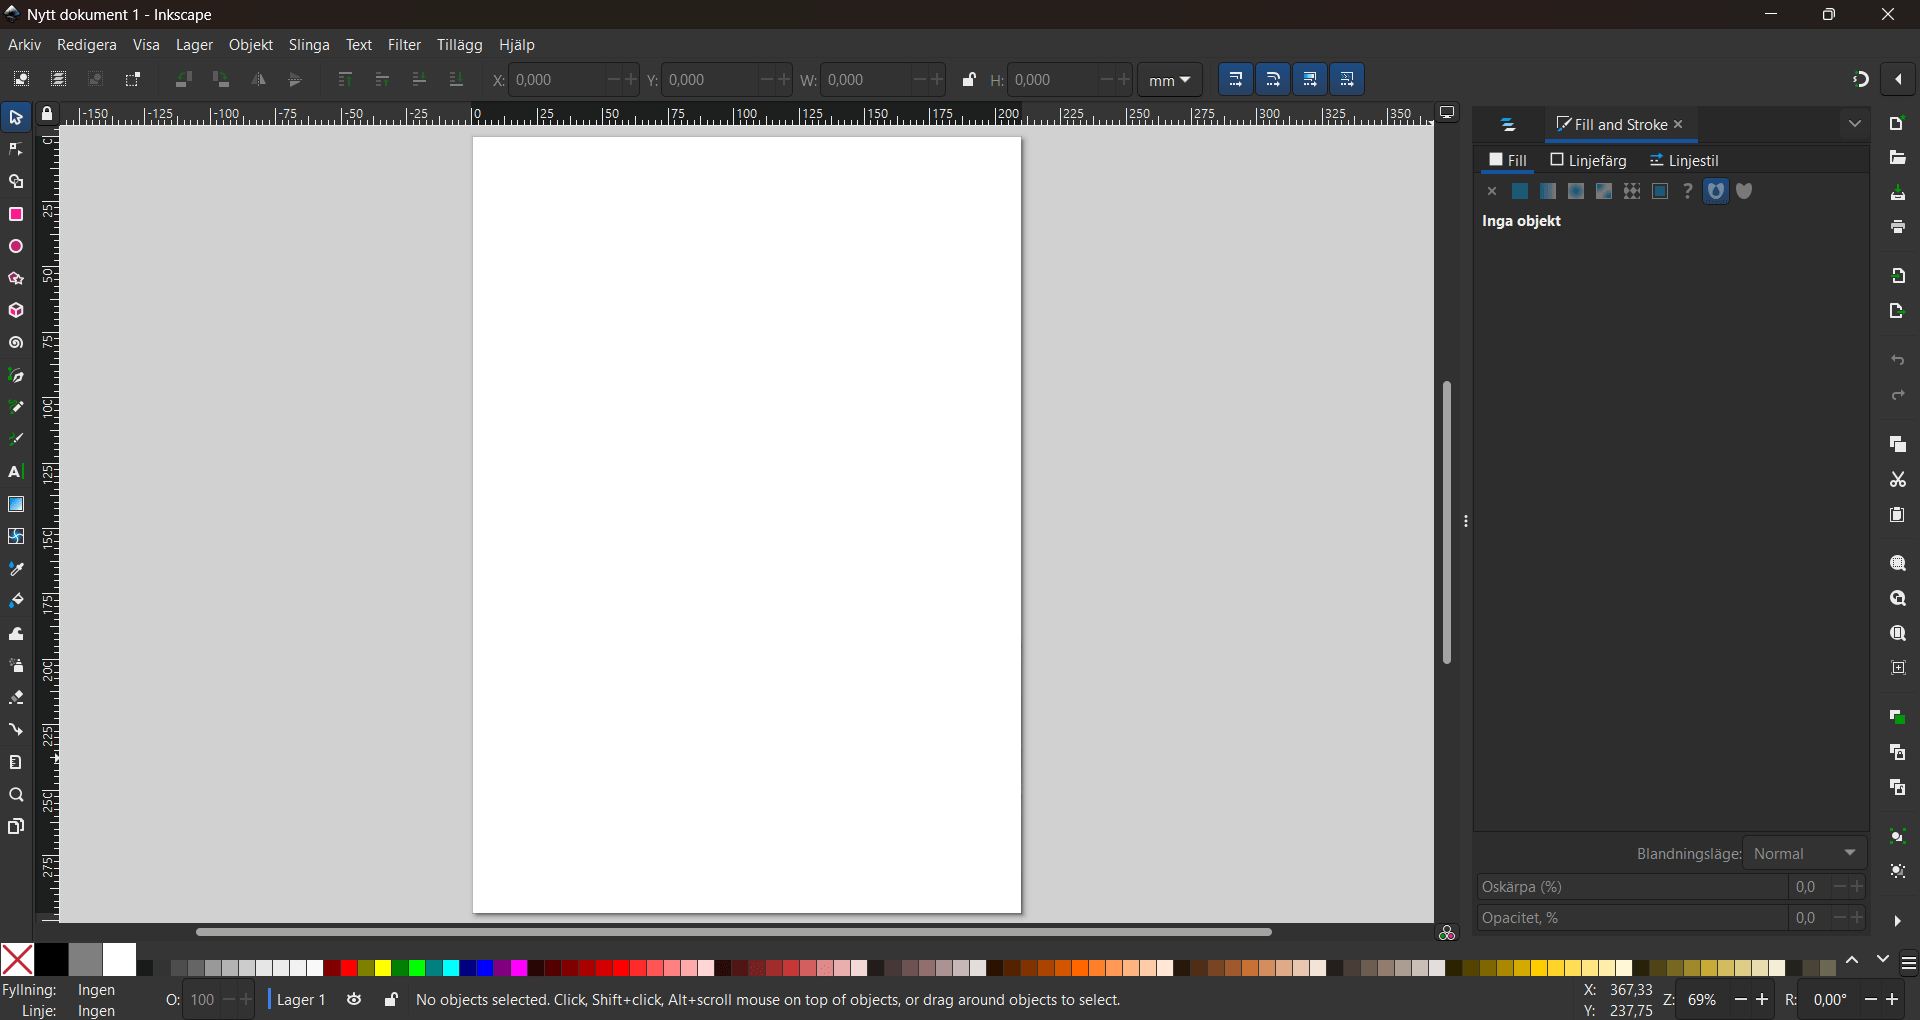Select the Spiral tool
Image resolution: width=1920 pixels, height=1020 pixels.
tap(16, 344)
